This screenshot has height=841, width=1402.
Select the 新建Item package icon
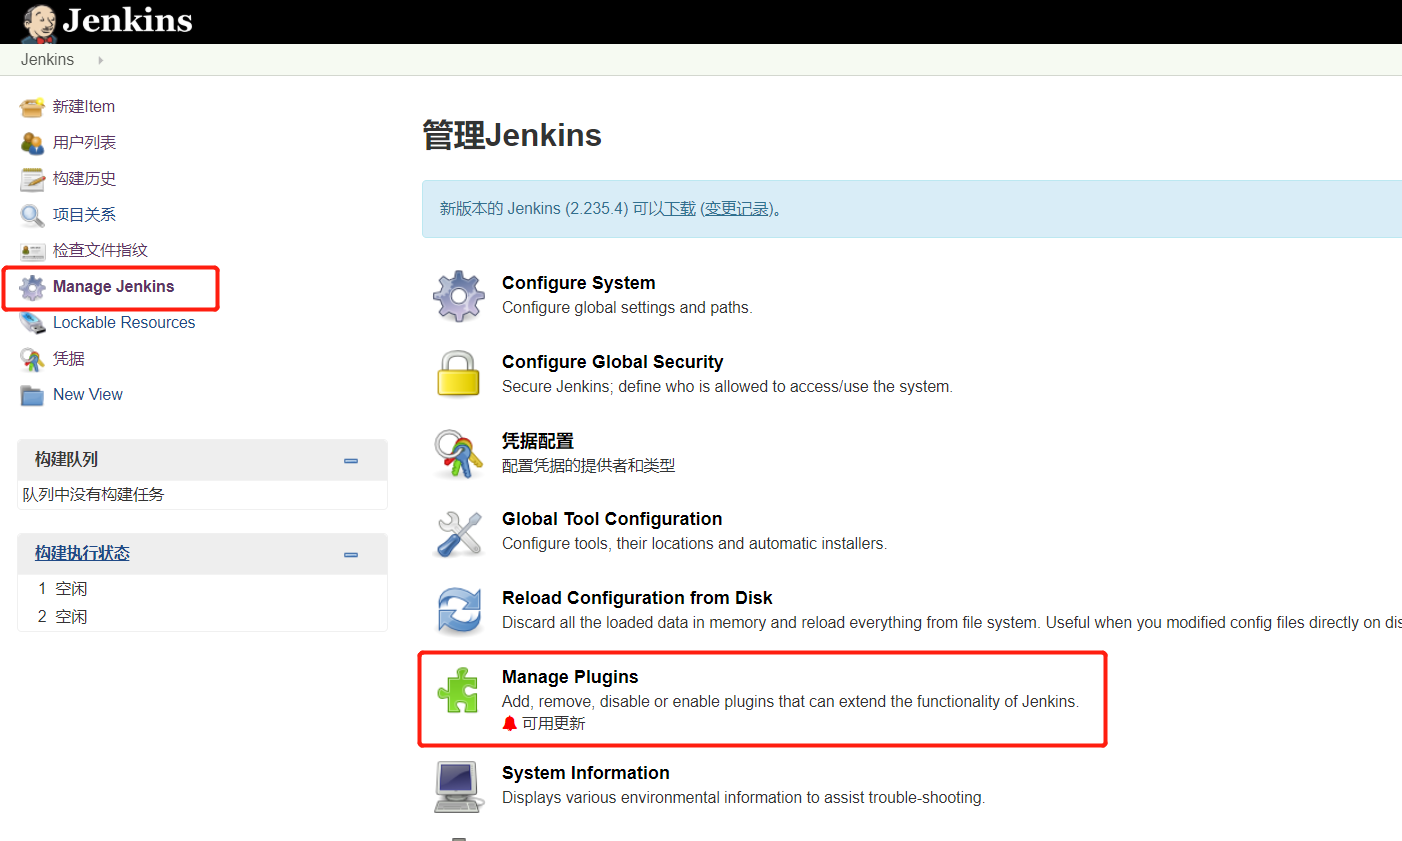point(31,106)
